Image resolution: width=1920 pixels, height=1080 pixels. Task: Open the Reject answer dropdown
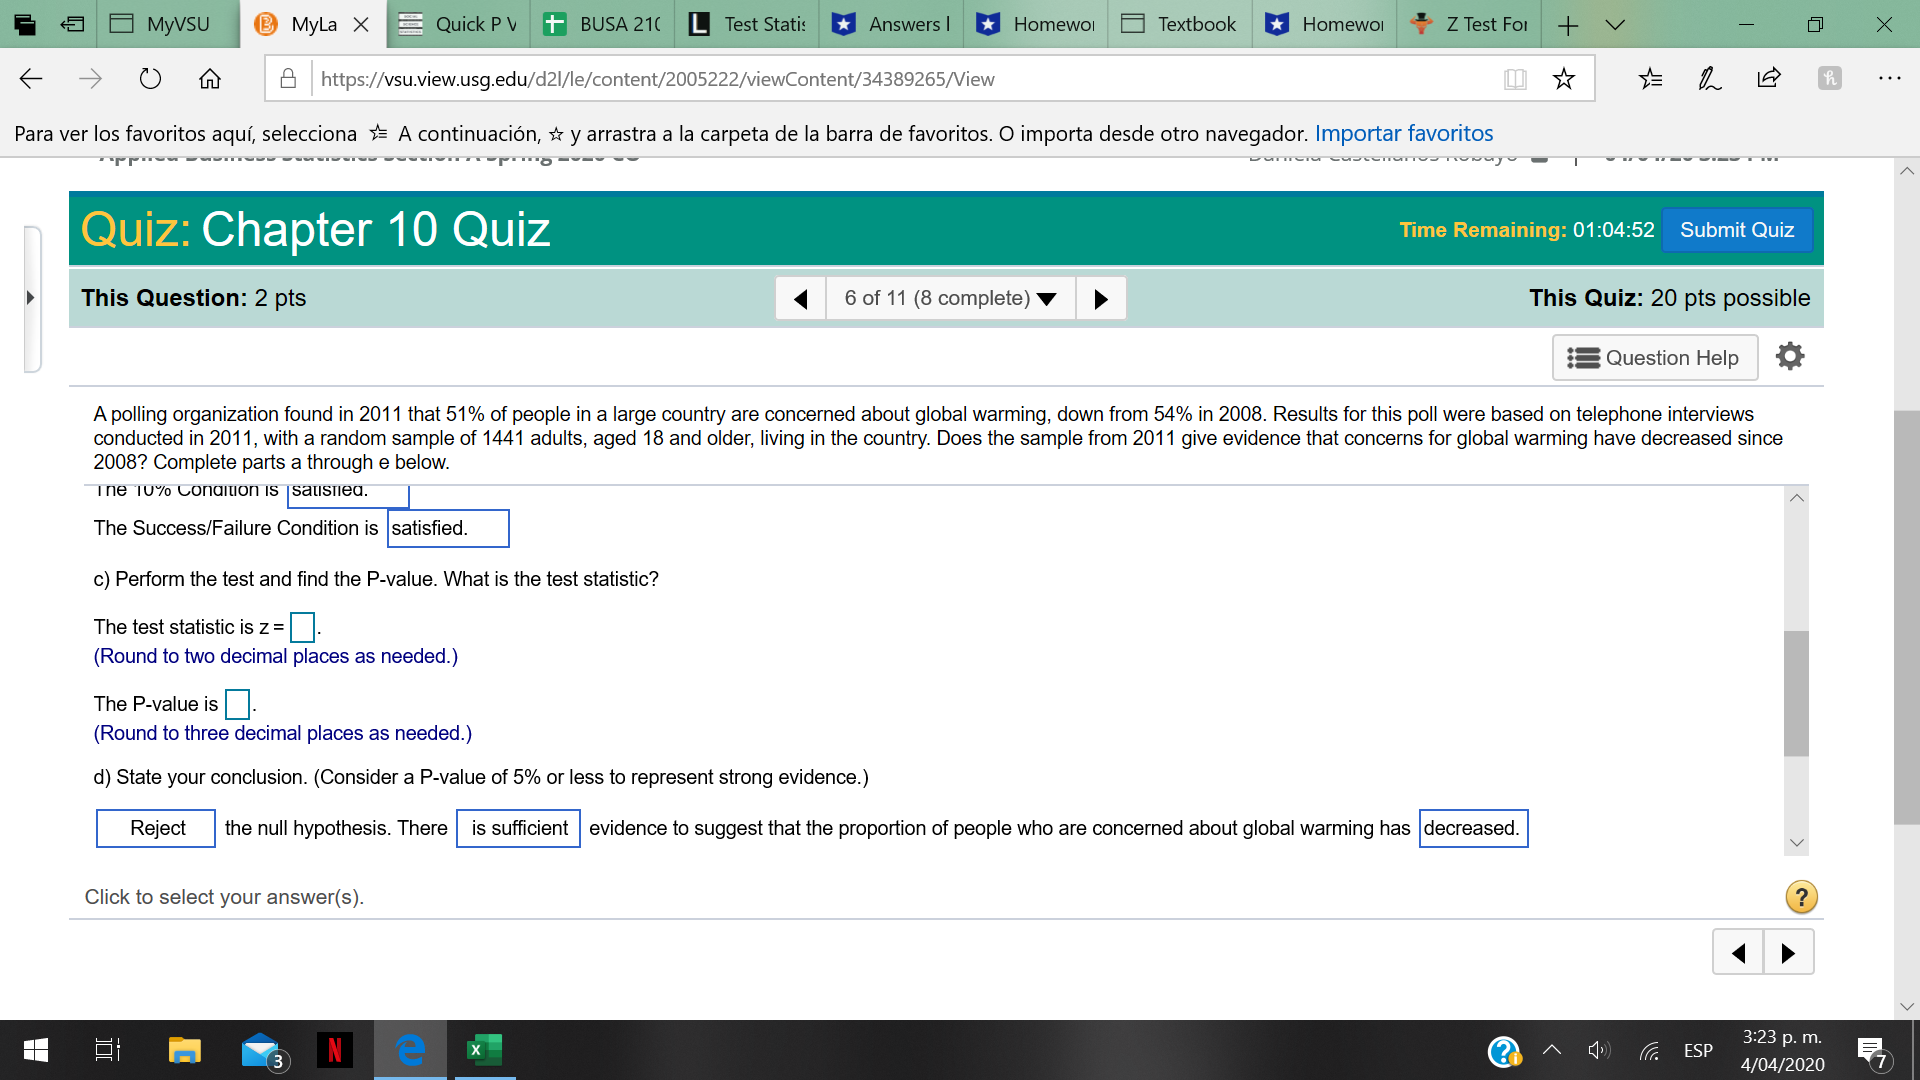[x=156, y=828]
